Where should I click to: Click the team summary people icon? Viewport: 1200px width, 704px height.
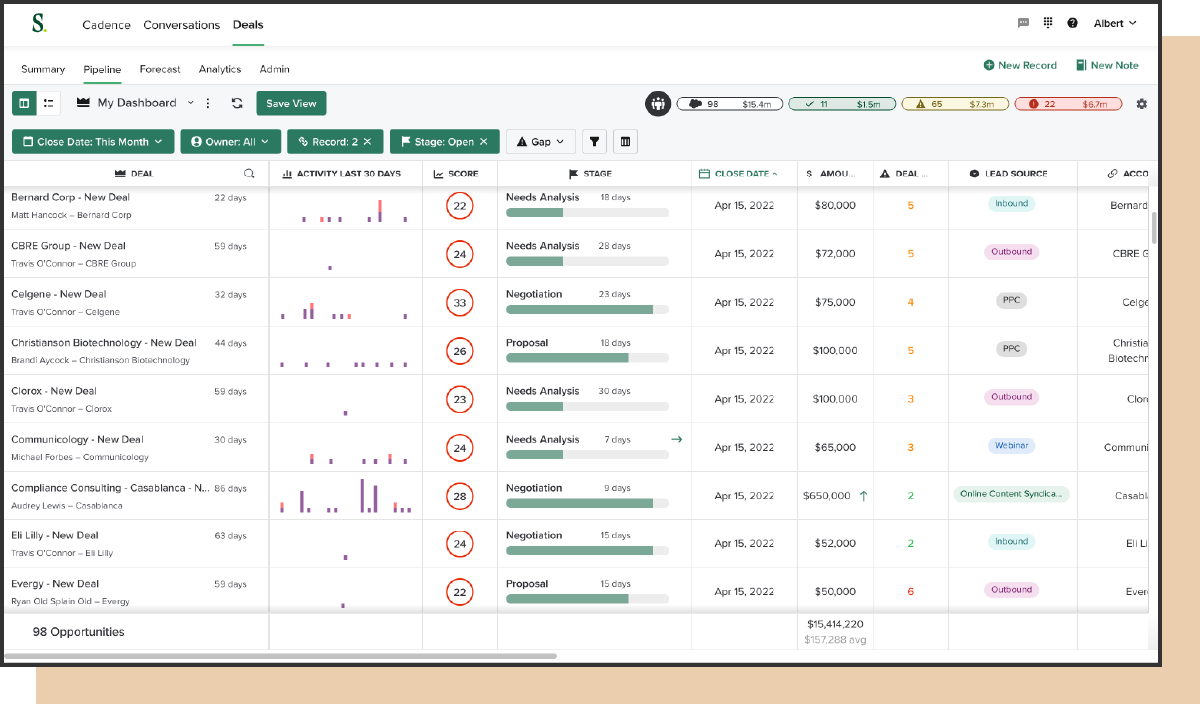(x=658, y=103)
